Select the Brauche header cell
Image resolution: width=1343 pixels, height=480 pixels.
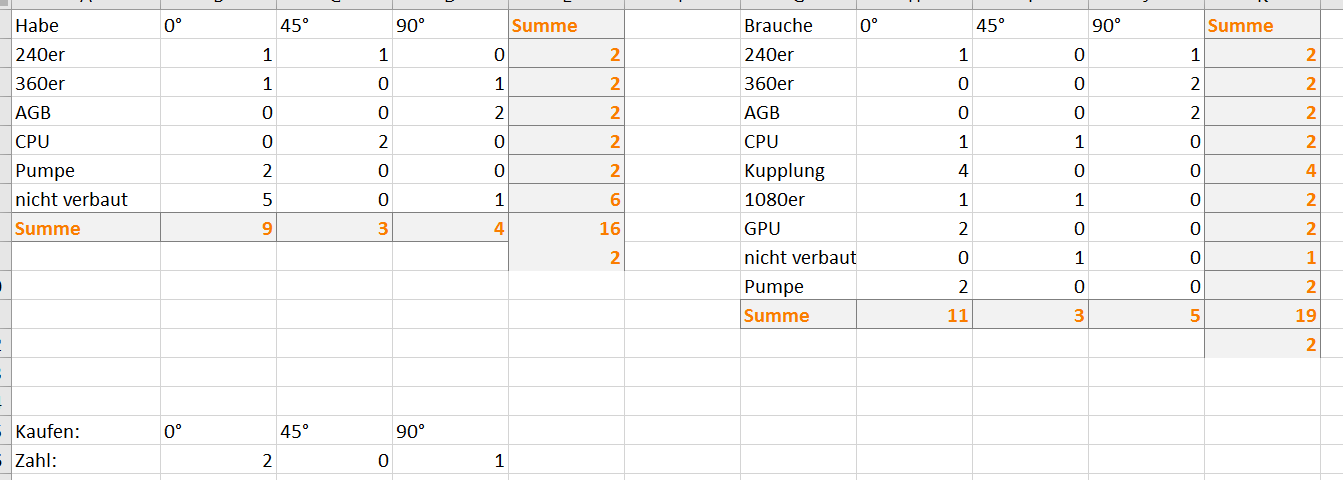[798, 25]
